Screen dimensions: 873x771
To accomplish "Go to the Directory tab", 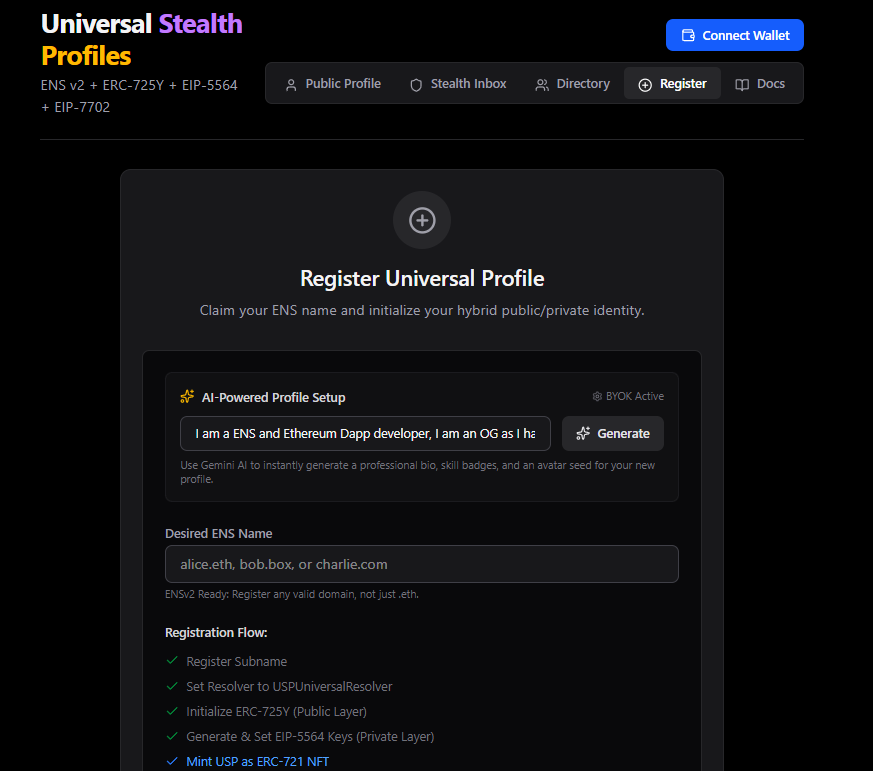I will 572,84.
